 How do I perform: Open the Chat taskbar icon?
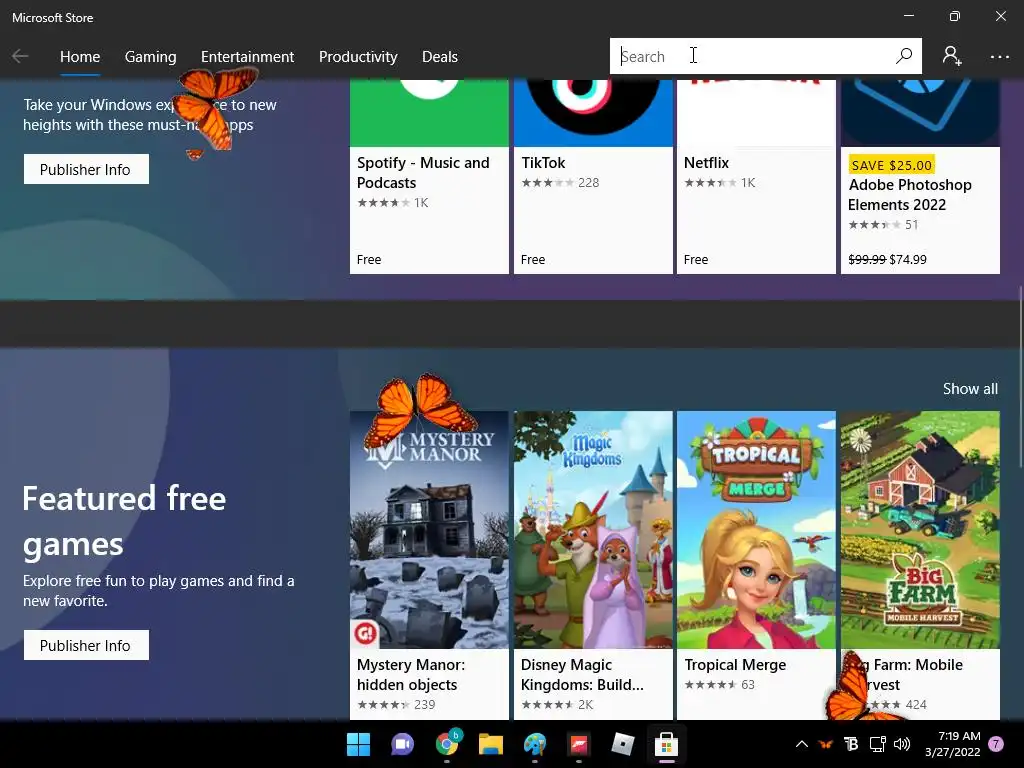click(x=402, y=744)
